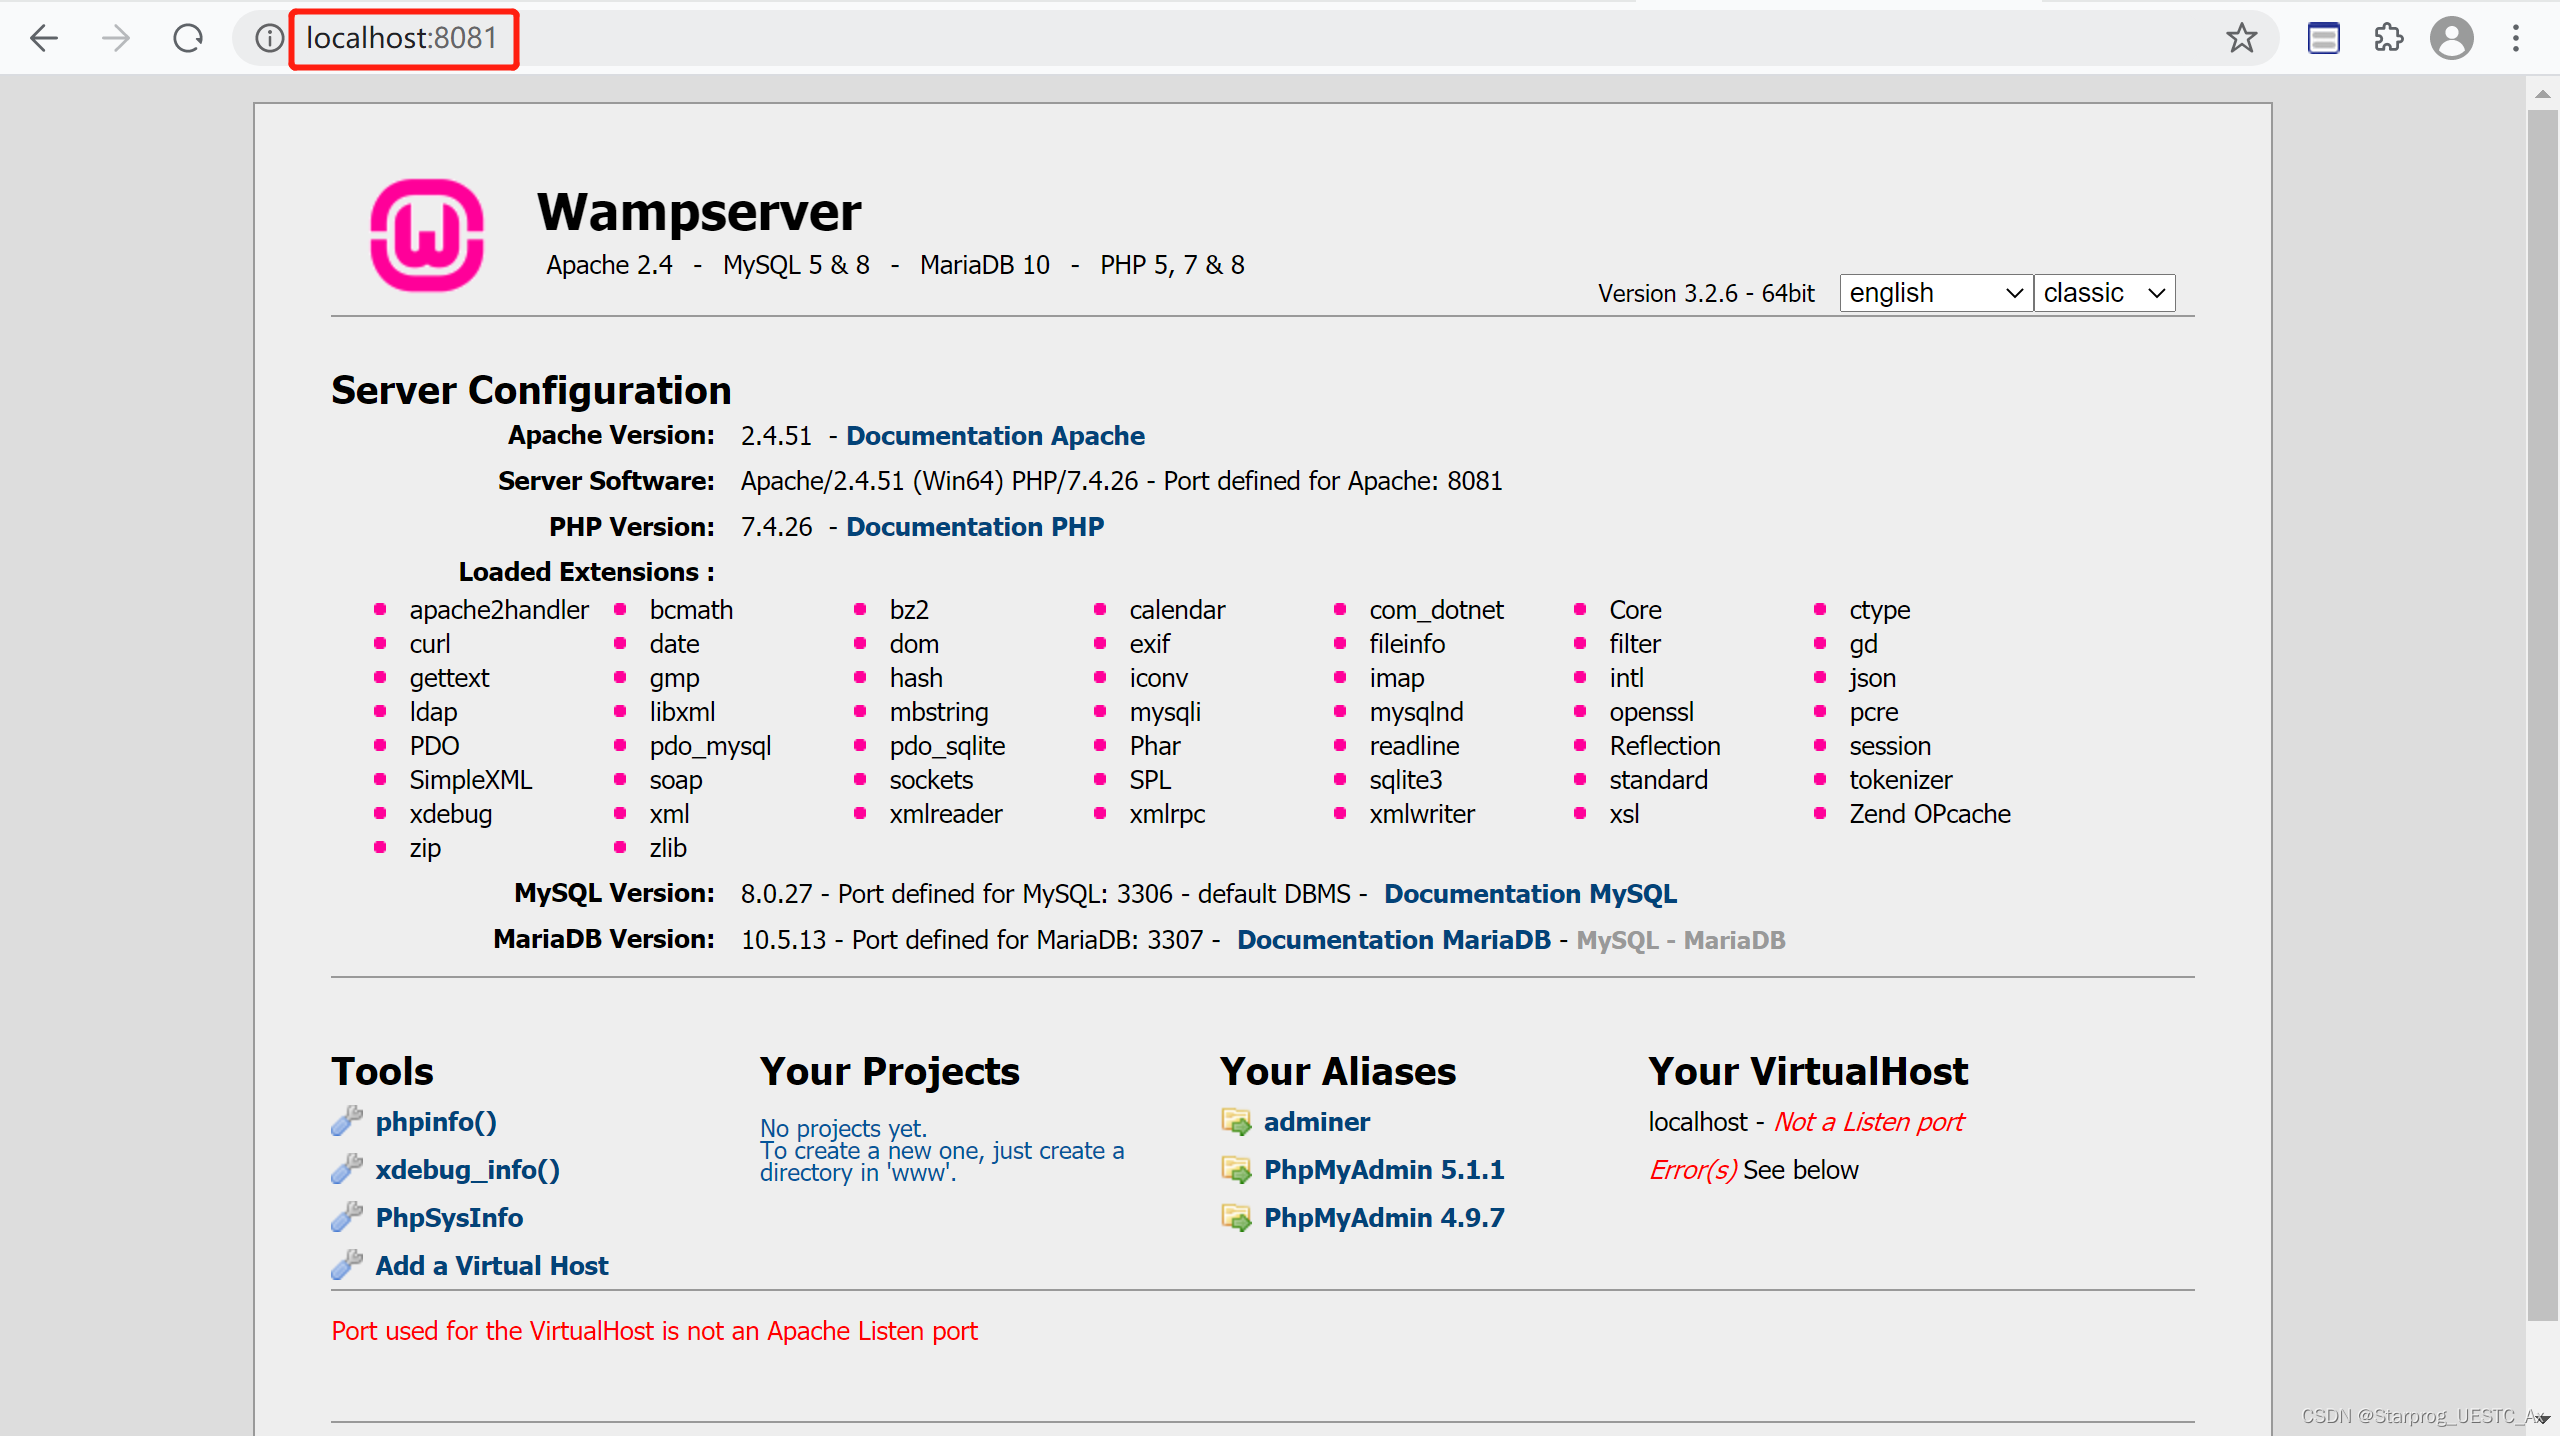Click the site info icon

(x=269, y=38)
